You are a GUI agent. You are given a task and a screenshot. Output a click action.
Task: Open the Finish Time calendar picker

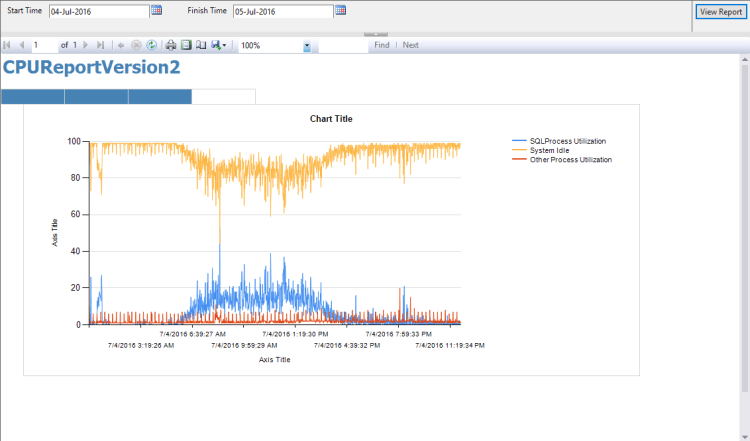click(341, 11)
